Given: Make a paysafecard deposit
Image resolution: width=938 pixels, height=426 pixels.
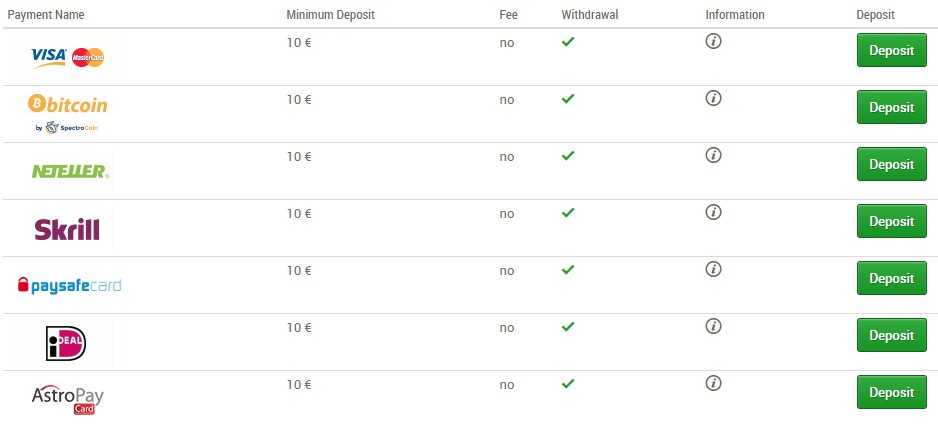Looking at the screenshot, I should pos(891,278).
